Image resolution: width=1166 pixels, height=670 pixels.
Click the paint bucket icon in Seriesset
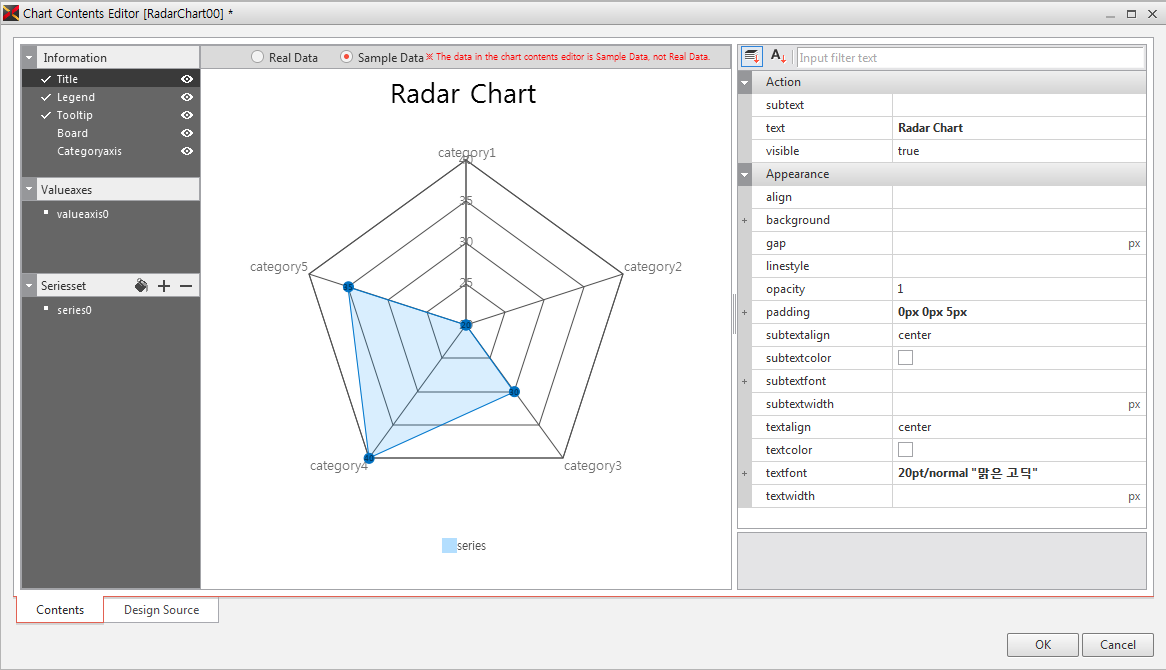tap(141, 286)
